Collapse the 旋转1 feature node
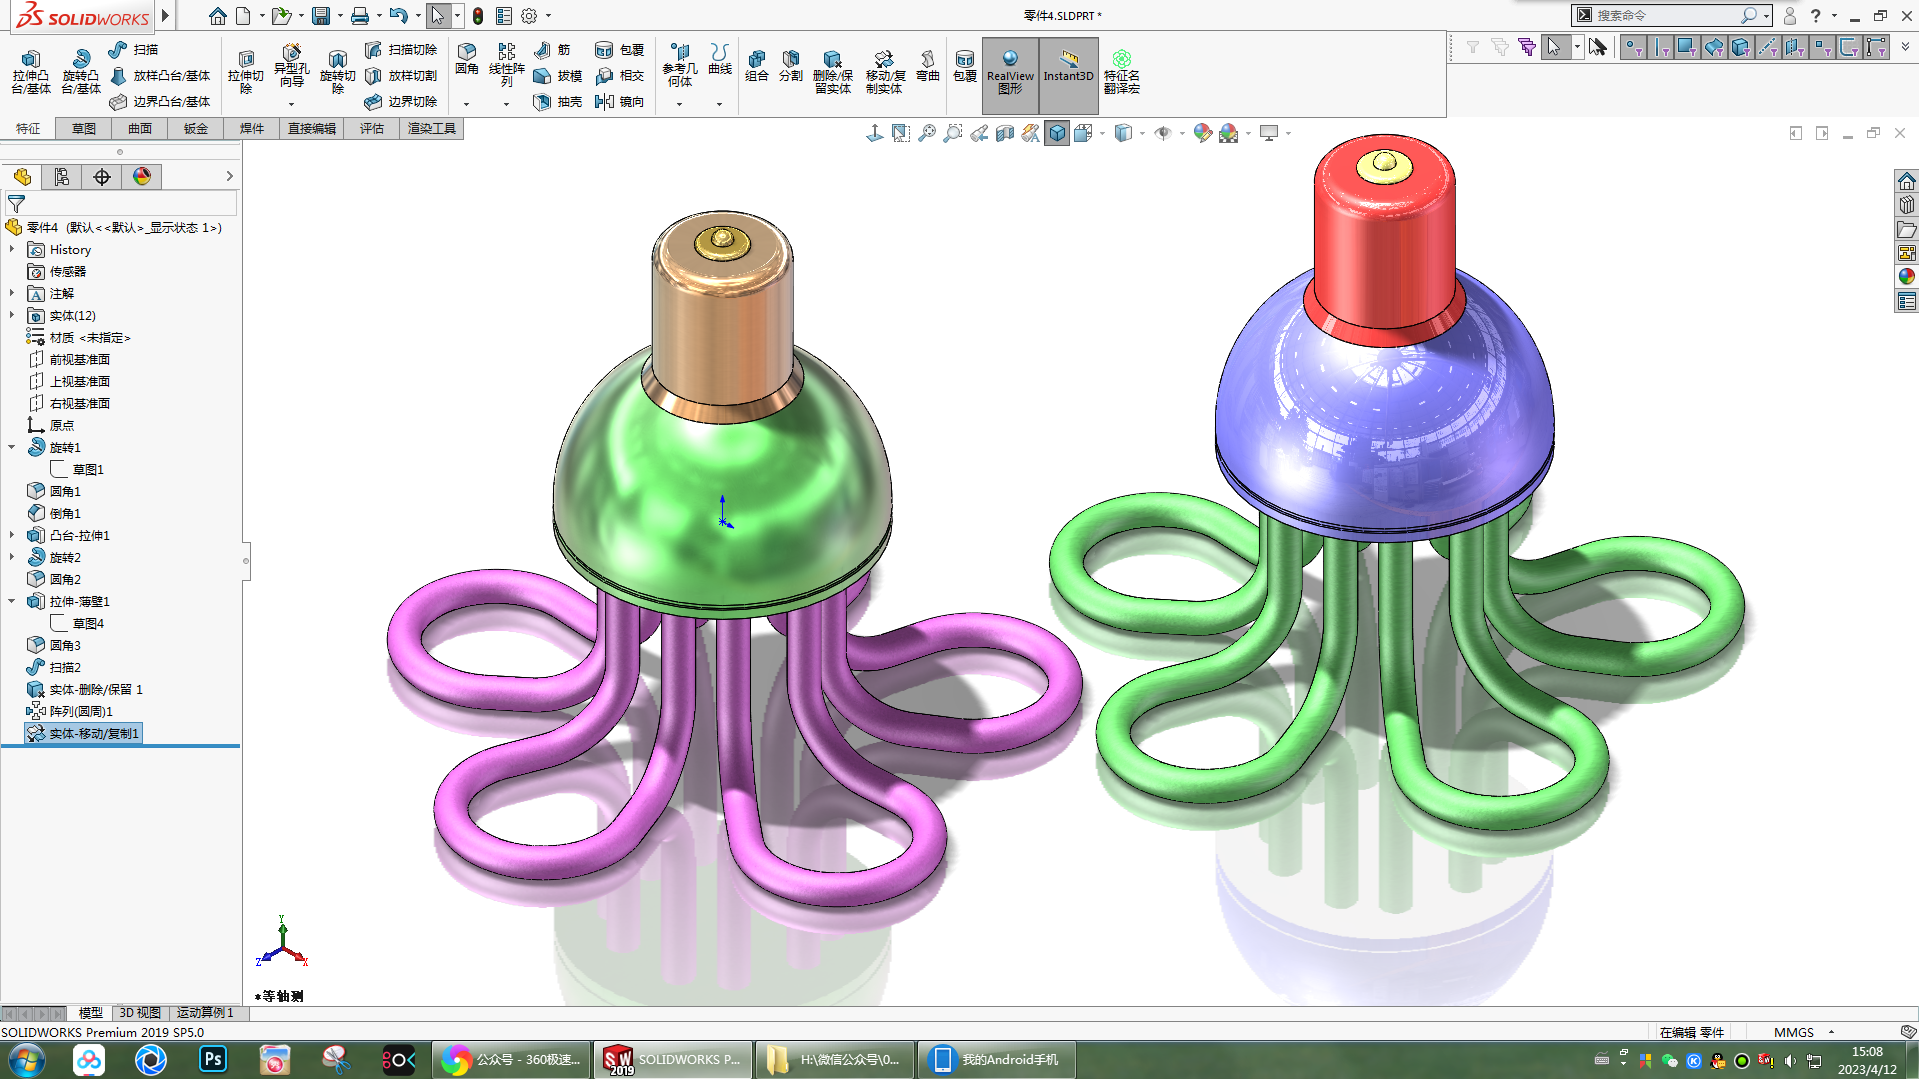1919x1079 pixels. 12,448
